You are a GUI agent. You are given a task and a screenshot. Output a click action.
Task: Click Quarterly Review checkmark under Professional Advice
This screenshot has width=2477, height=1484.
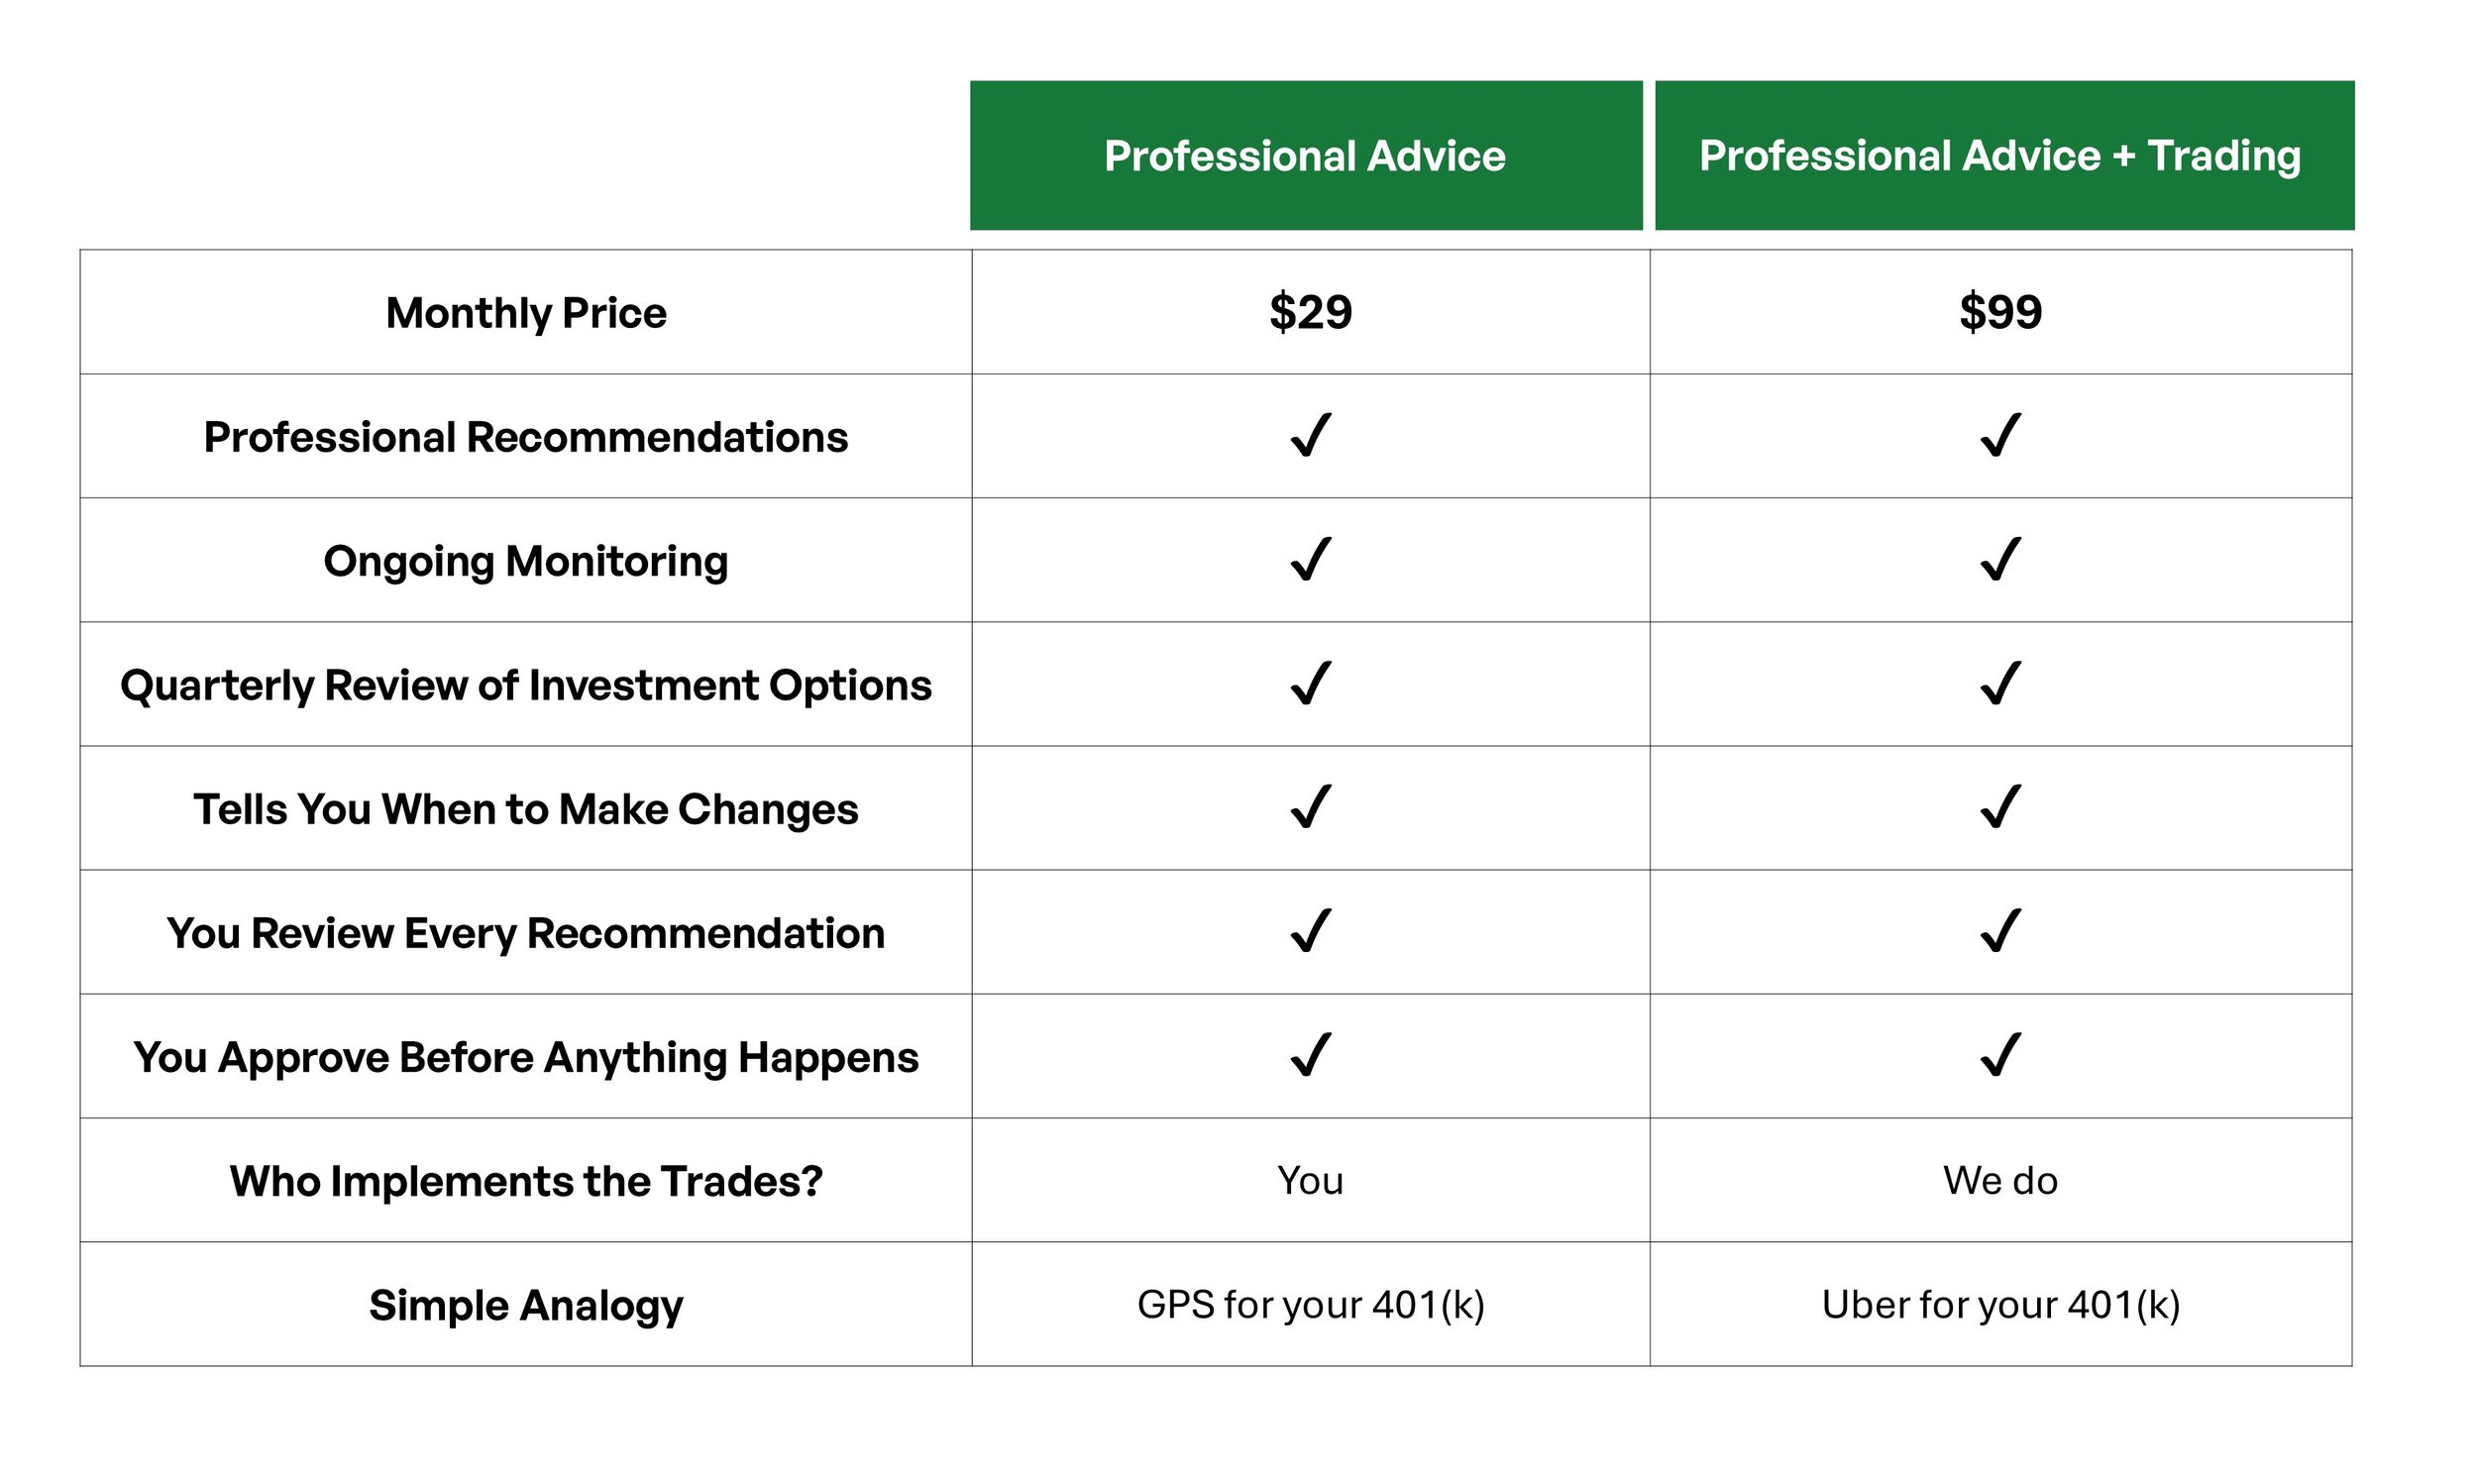point(1310,683)
